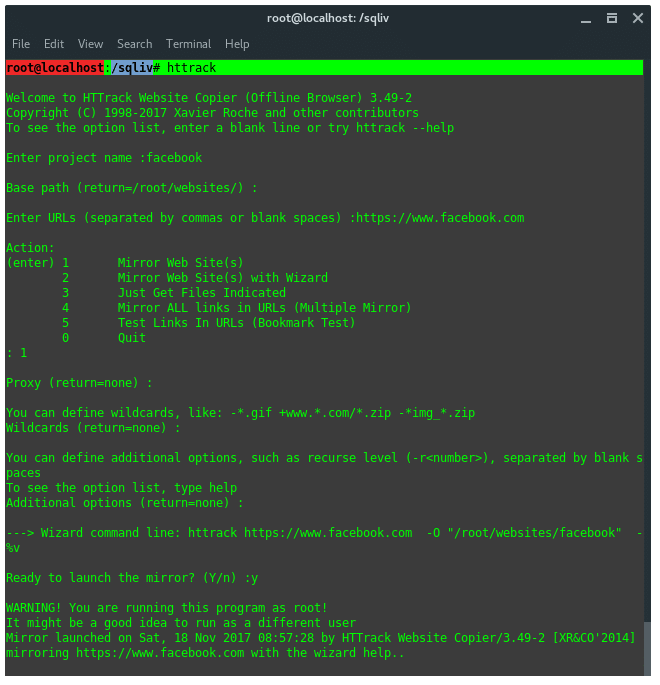This screenshot has width=660, height=685.
Task: Close the terminal window
Action: click(638, 18)
